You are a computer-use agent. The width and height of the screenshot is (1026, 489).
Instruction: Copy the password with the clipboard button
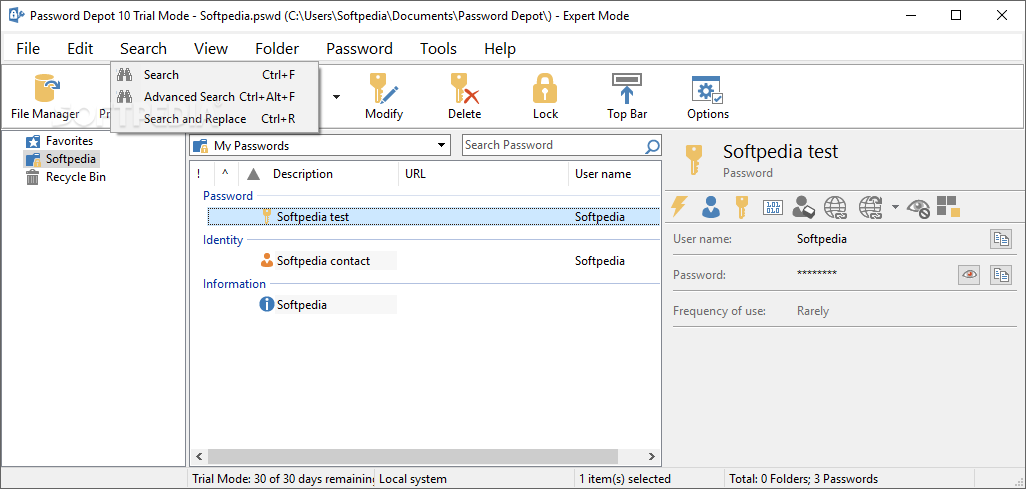coord(1000,275)
